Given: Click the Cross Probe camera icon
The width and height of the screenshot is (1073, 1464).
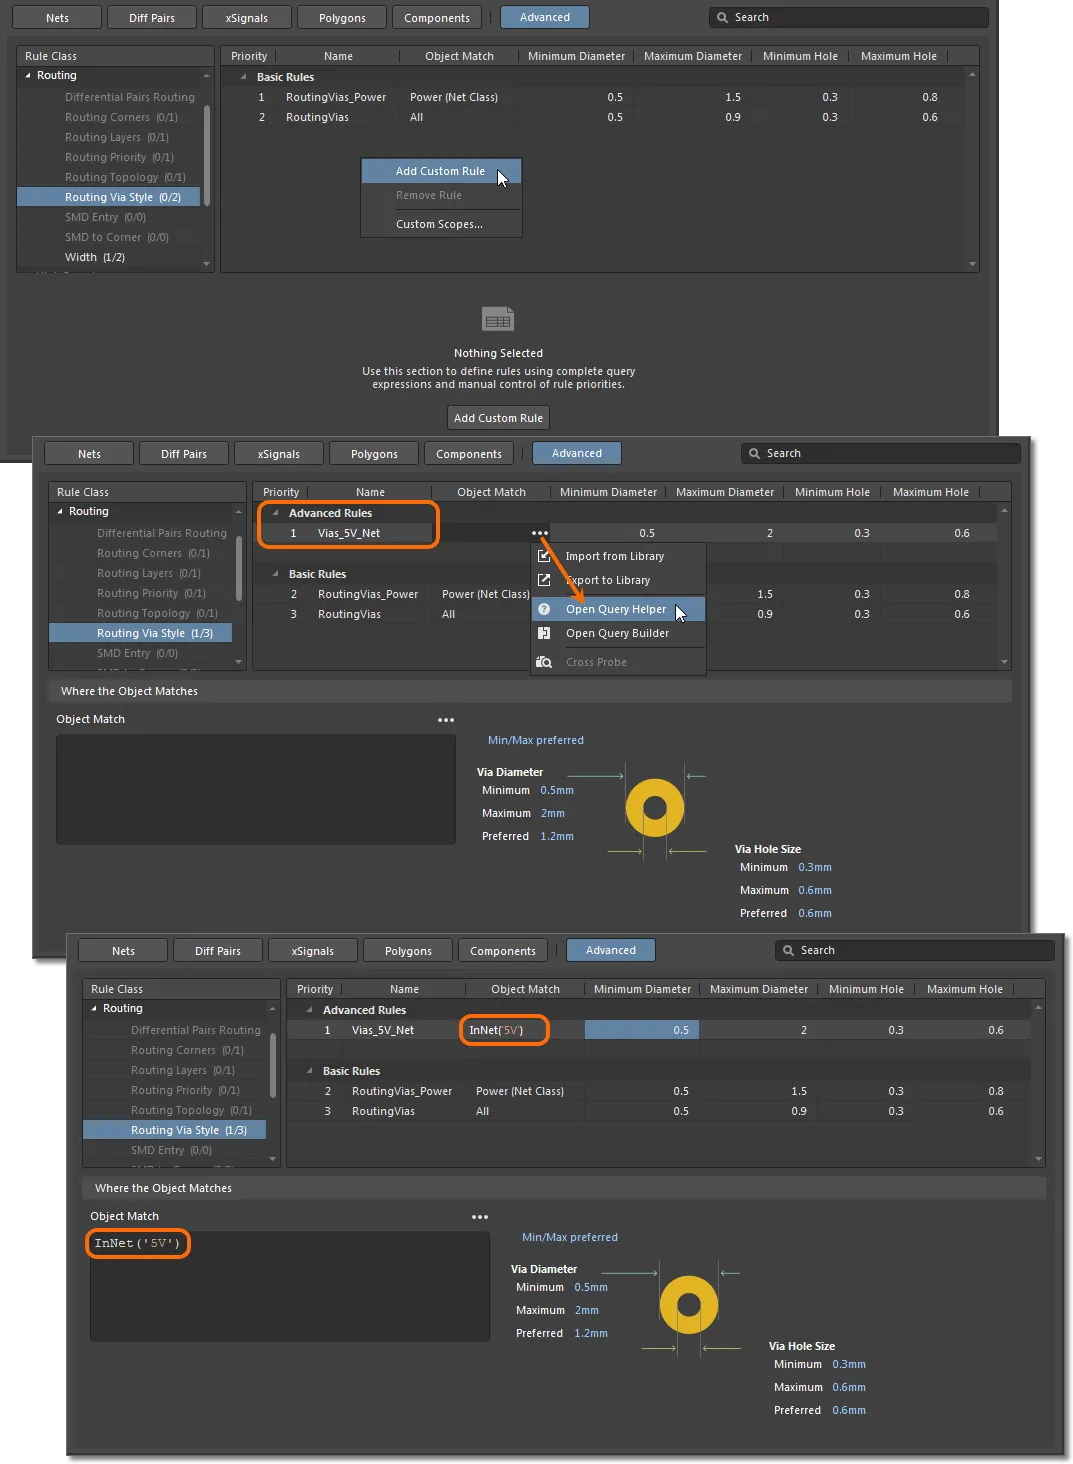Looking at the screenshot, I should (x=544, y=662).
